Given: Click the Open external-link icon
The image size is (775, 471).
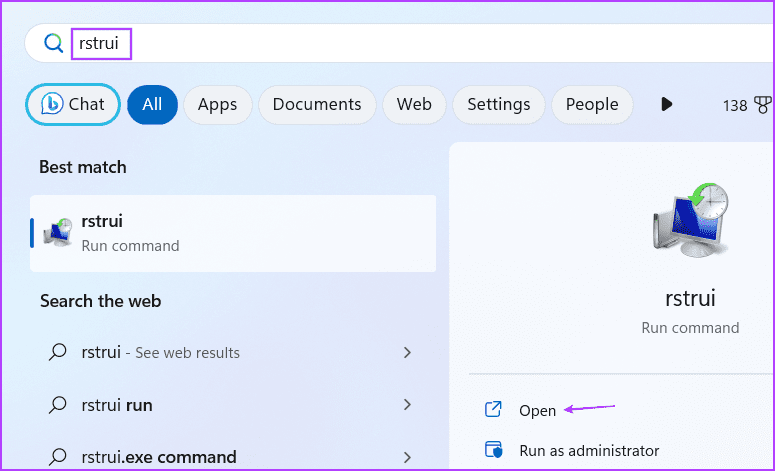Looking at the screenshot, I should pyautogui.click(x=493, y=410).
